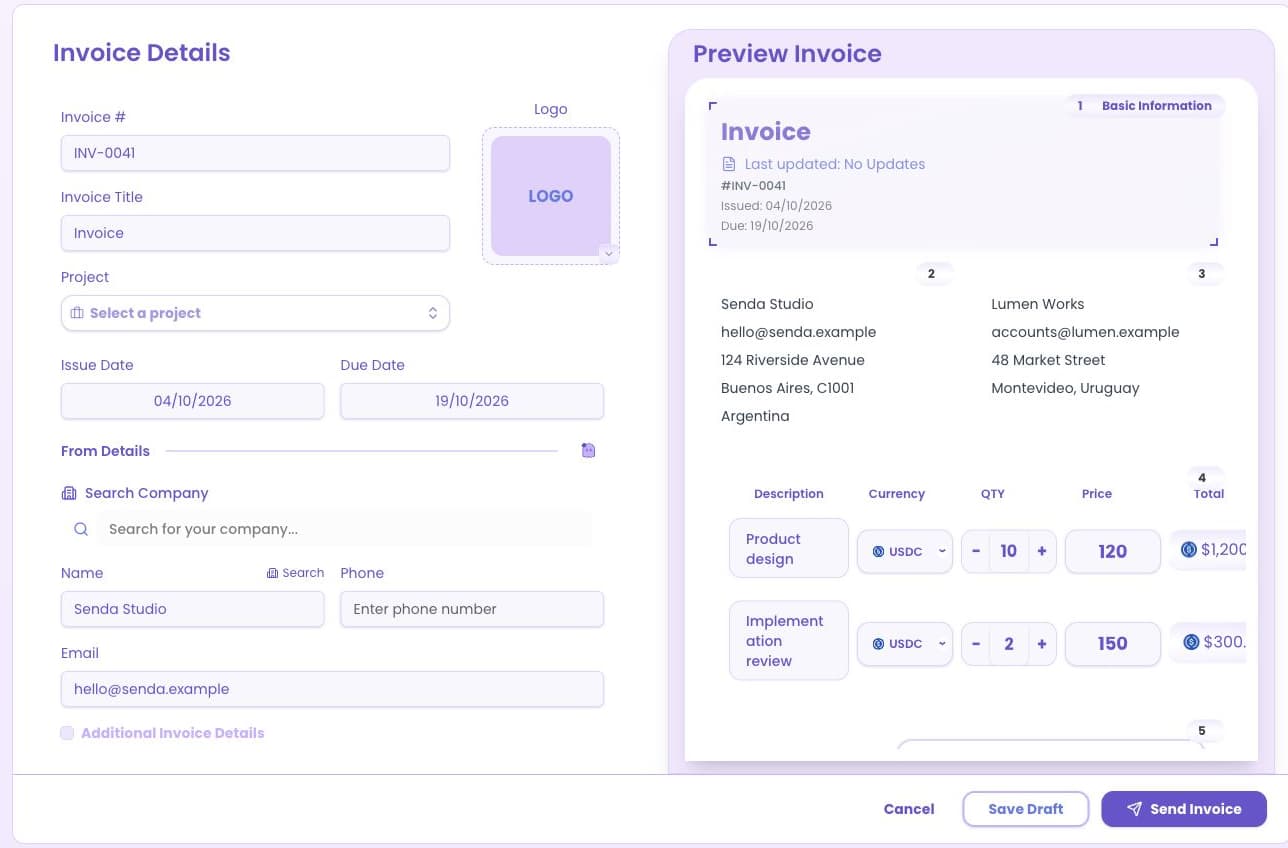This screenshot has height=848, width=1288.
Task: Click the Invoice # field INV-0041
Action: pyautogui.click(x=255, y=153)
